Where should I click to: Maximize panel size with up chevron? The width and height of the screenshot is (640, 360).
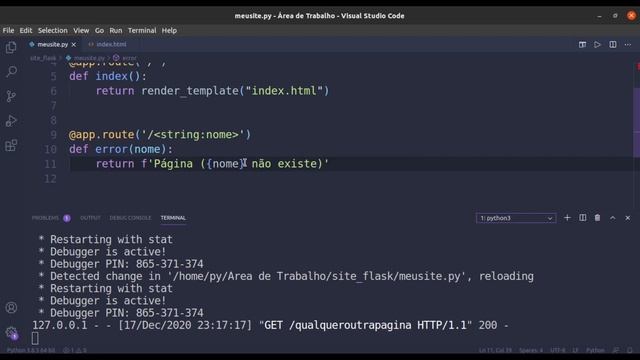pyautogui.click(x=613, y=218)
